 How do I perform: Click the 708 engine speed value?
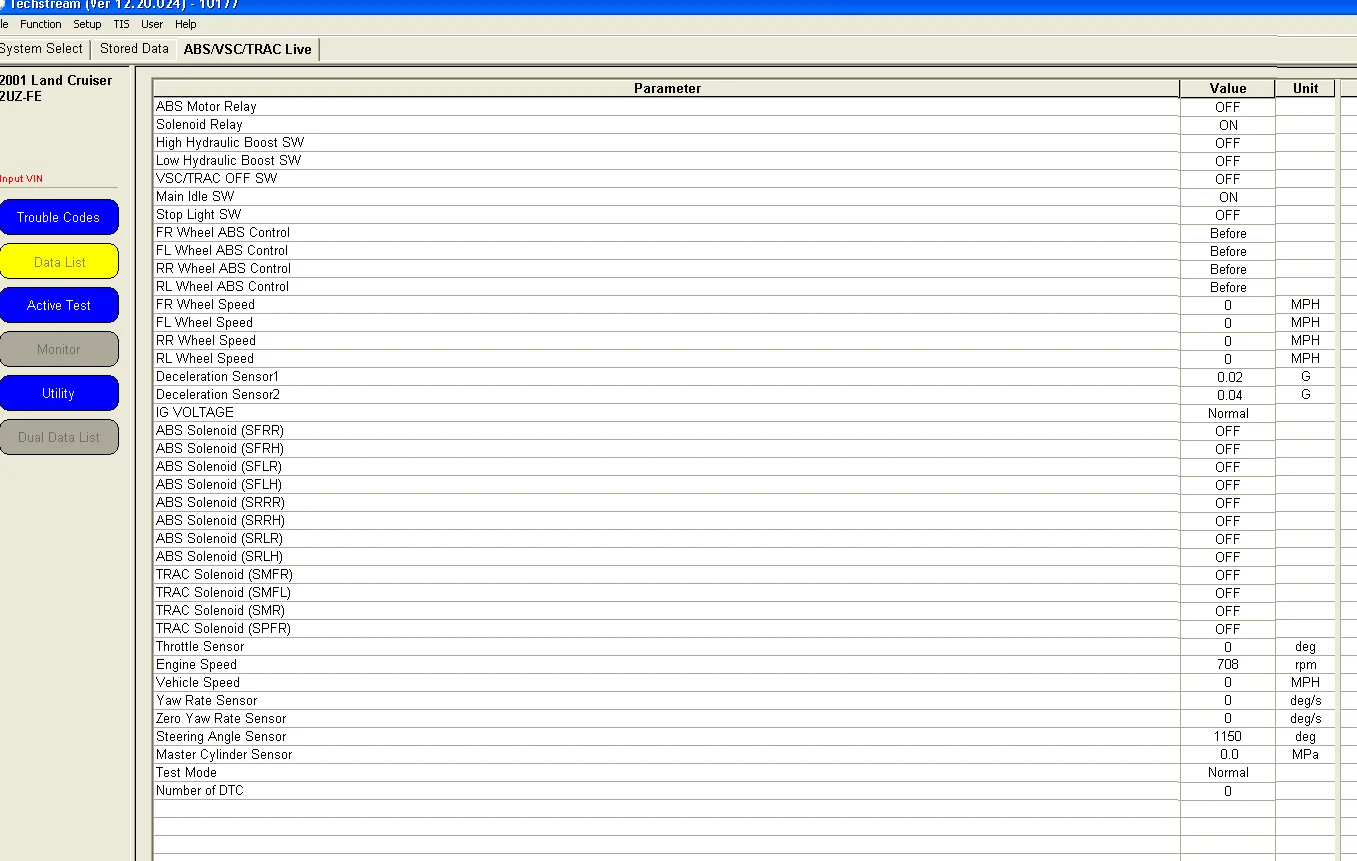(x=1228, y=665)
